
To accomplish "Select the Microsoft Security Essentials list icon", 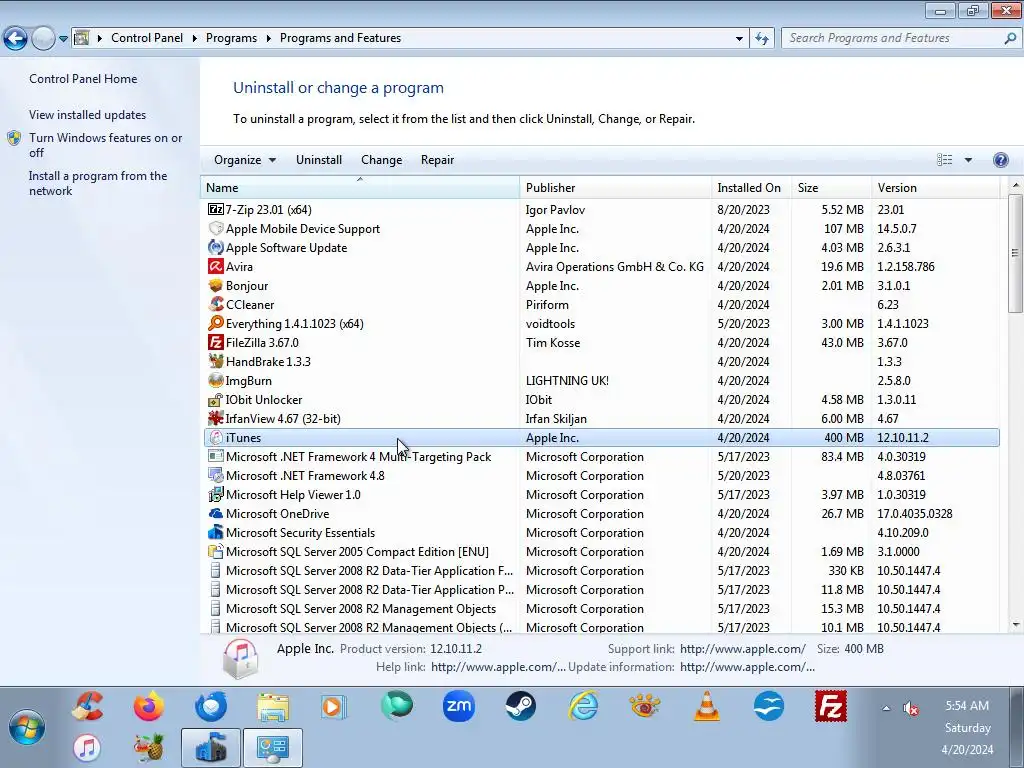I will (216, 532).
